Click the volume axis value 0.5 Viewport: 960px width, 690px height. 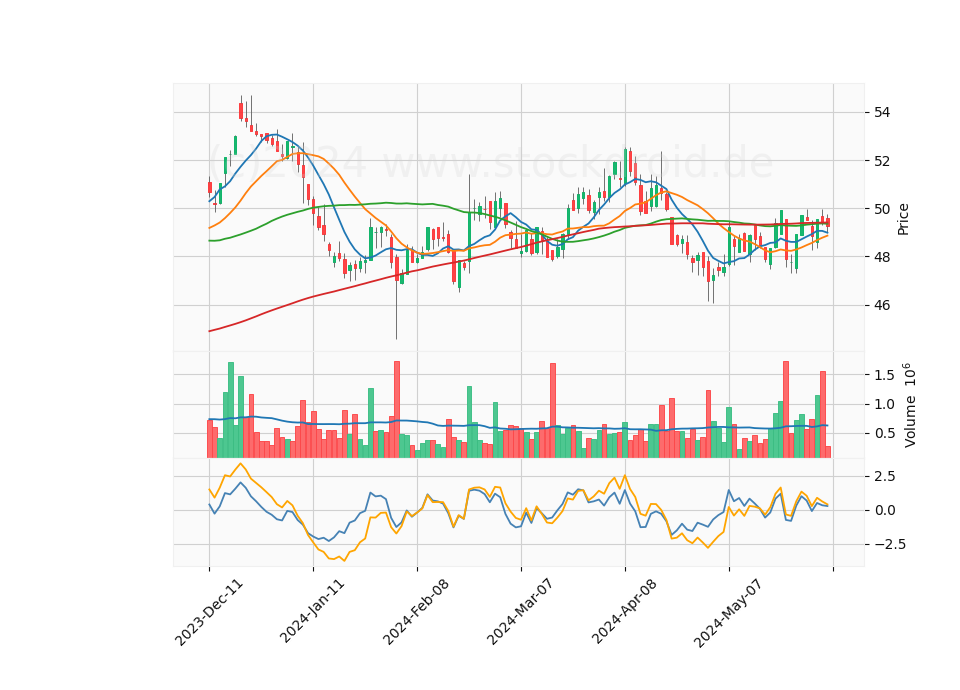point(884,433)
